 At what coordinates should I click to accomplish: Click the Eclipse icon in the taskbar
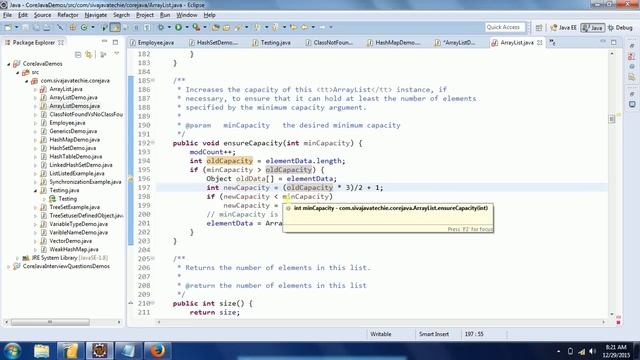point(100,351)
